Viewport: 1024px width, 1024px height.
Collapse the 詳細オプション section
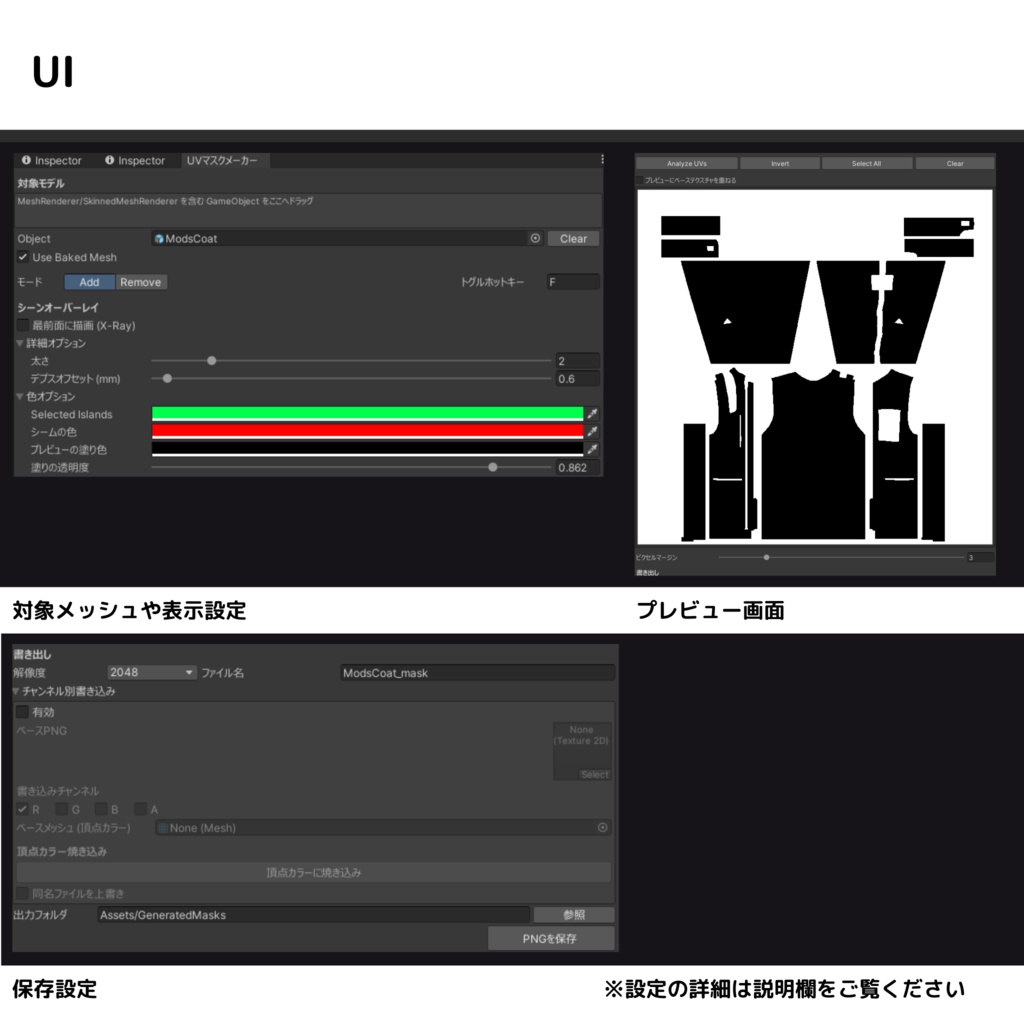tap(19, 341)
